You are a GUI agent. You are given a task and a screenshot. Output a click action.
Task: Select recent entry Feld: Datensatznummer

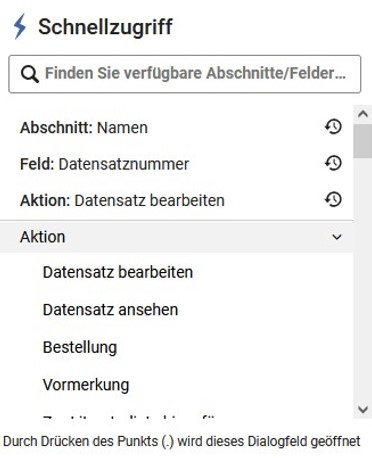[x=177, y=164]
